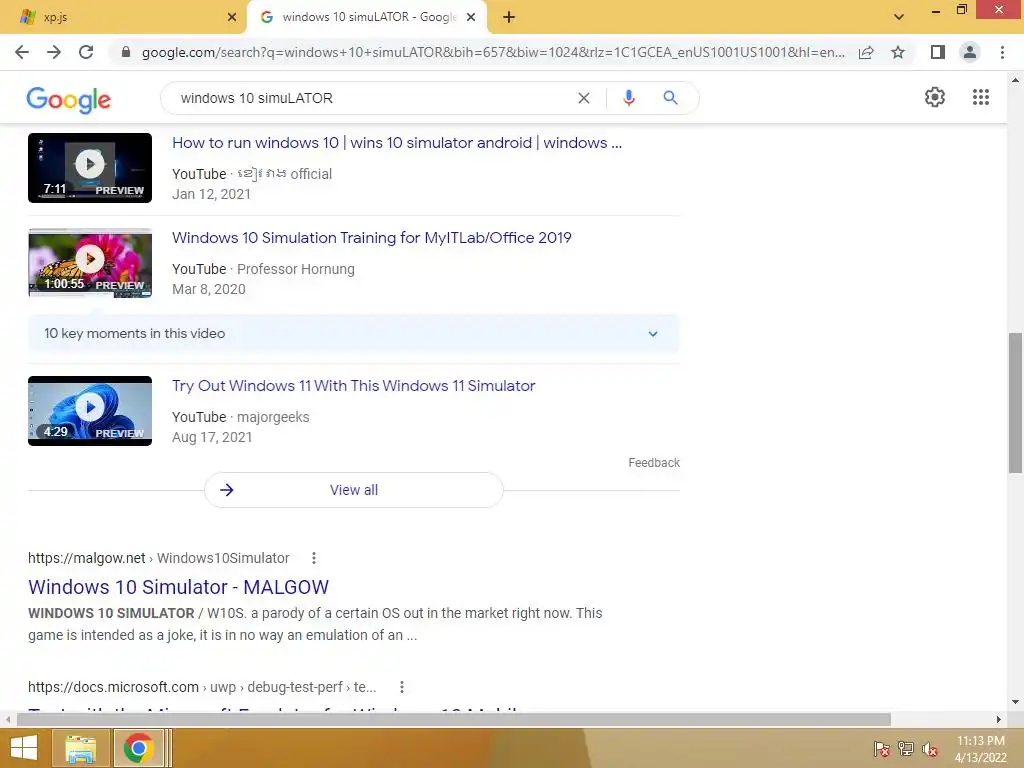Open Try Out Windows 11 Simulator link

[x=353, y=385]
